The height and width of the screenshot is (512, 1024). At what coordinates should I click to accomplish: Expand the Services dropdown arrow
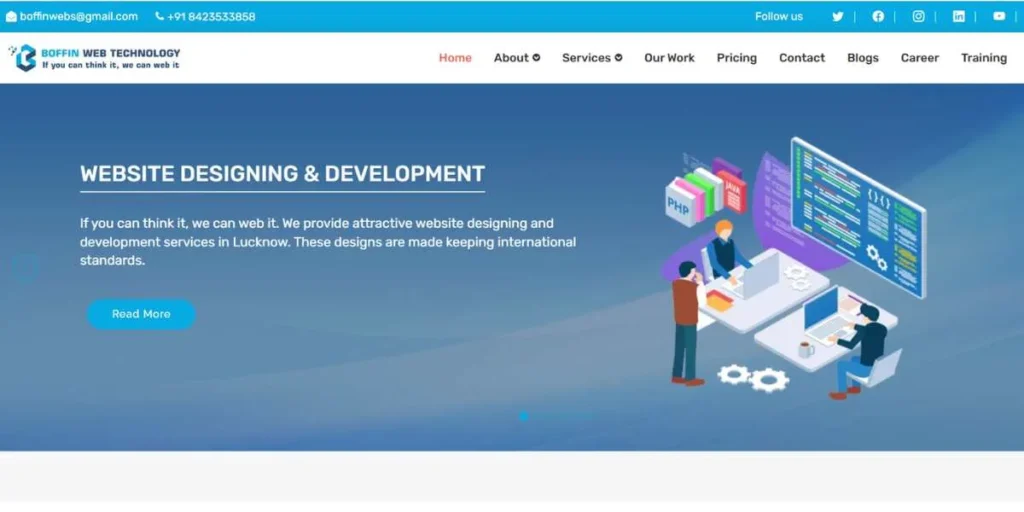click(x=618, y=57)
